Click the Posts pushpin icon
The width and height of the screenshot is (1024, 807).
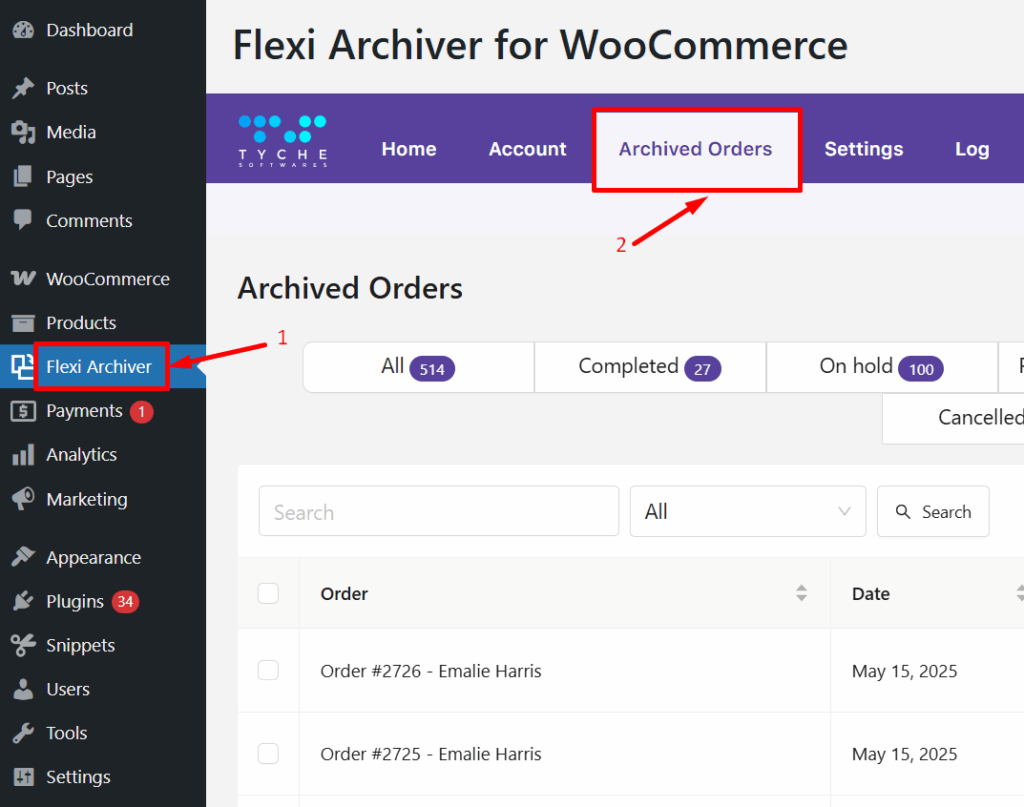[x=23, y=88]
